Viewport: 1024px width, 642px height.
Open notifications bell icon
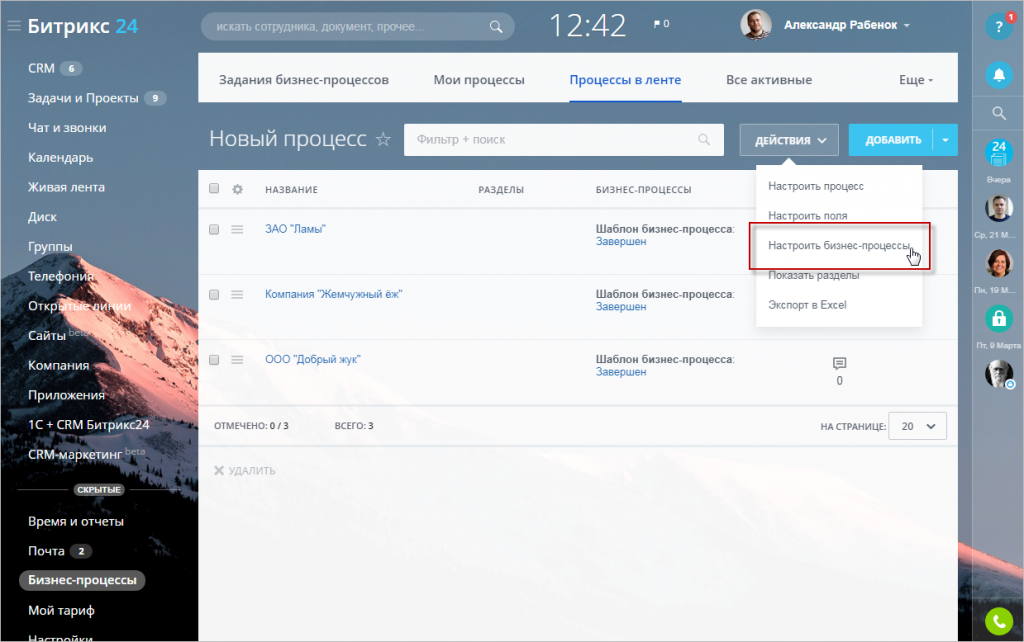(999, 75)
